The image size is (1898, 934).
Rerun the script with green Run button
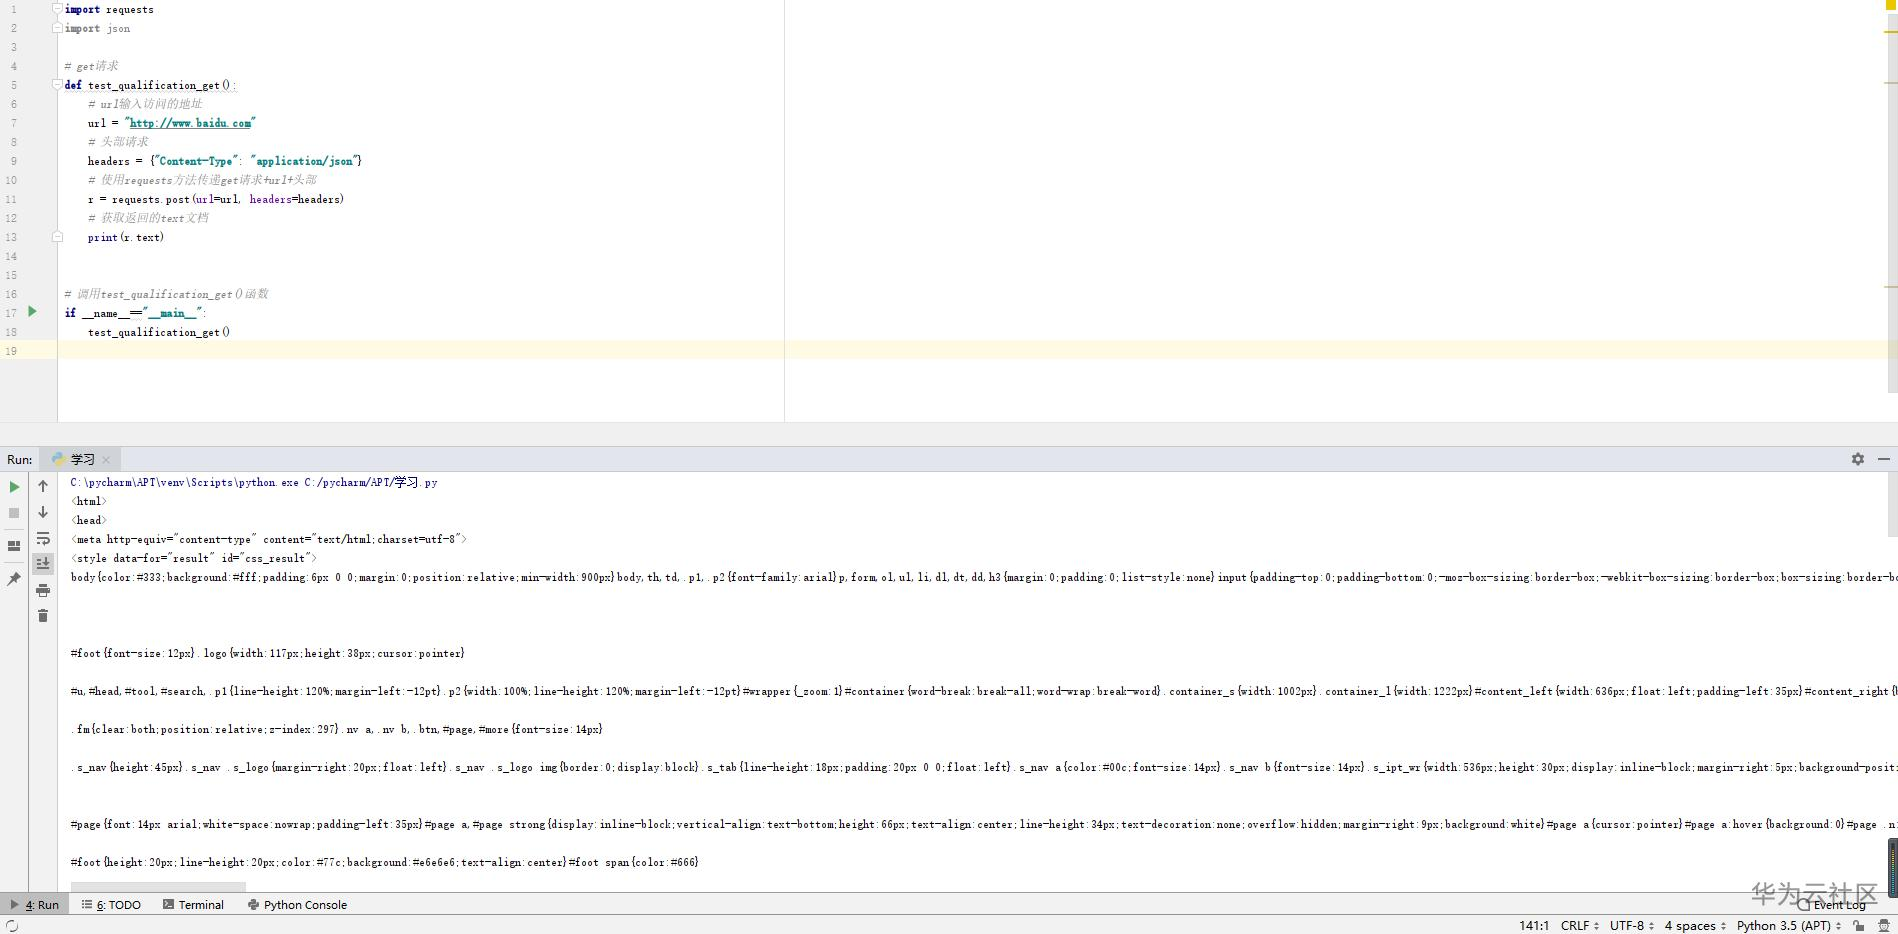pyautogui.click(x=14, y=487)
